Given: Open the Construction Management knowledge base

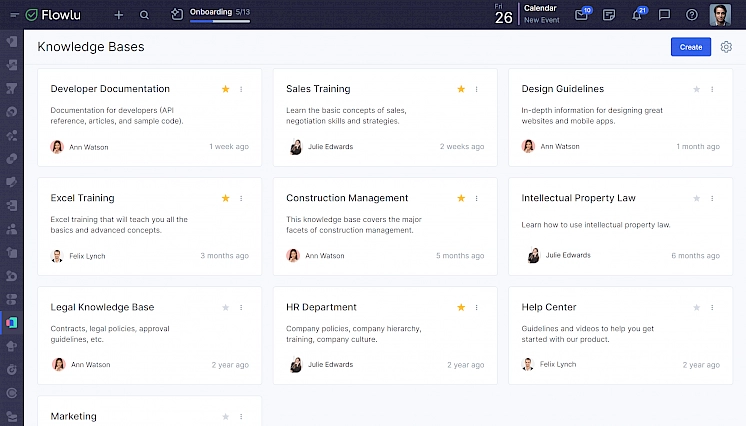Looking at the screenshot, I should [x=347, y=198].
